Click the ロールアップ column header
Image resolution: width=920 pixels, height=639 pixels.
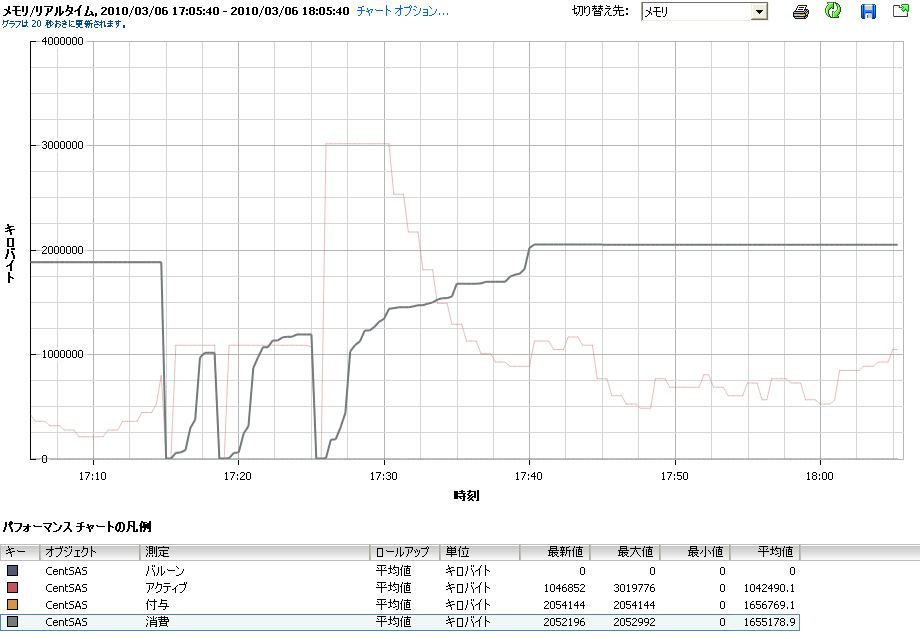(405, 552)
